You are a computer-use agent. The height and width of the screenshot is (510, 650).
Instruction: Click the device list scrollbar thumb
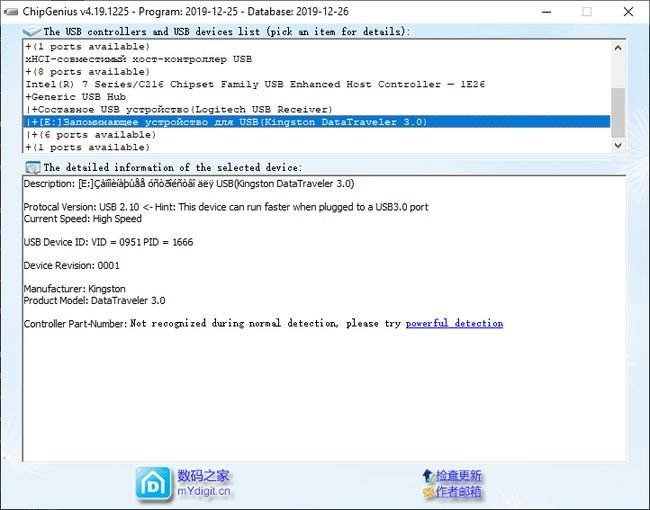[x=618, y=112]
